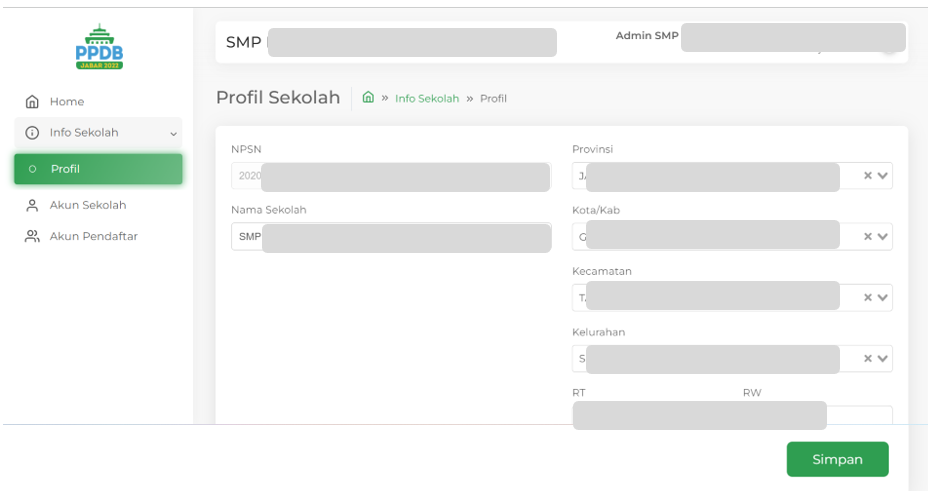The height and width of the screenshot is (491, 928).
Task: Click the Nama Sekolah input field
Action: (x=390, y=238)
